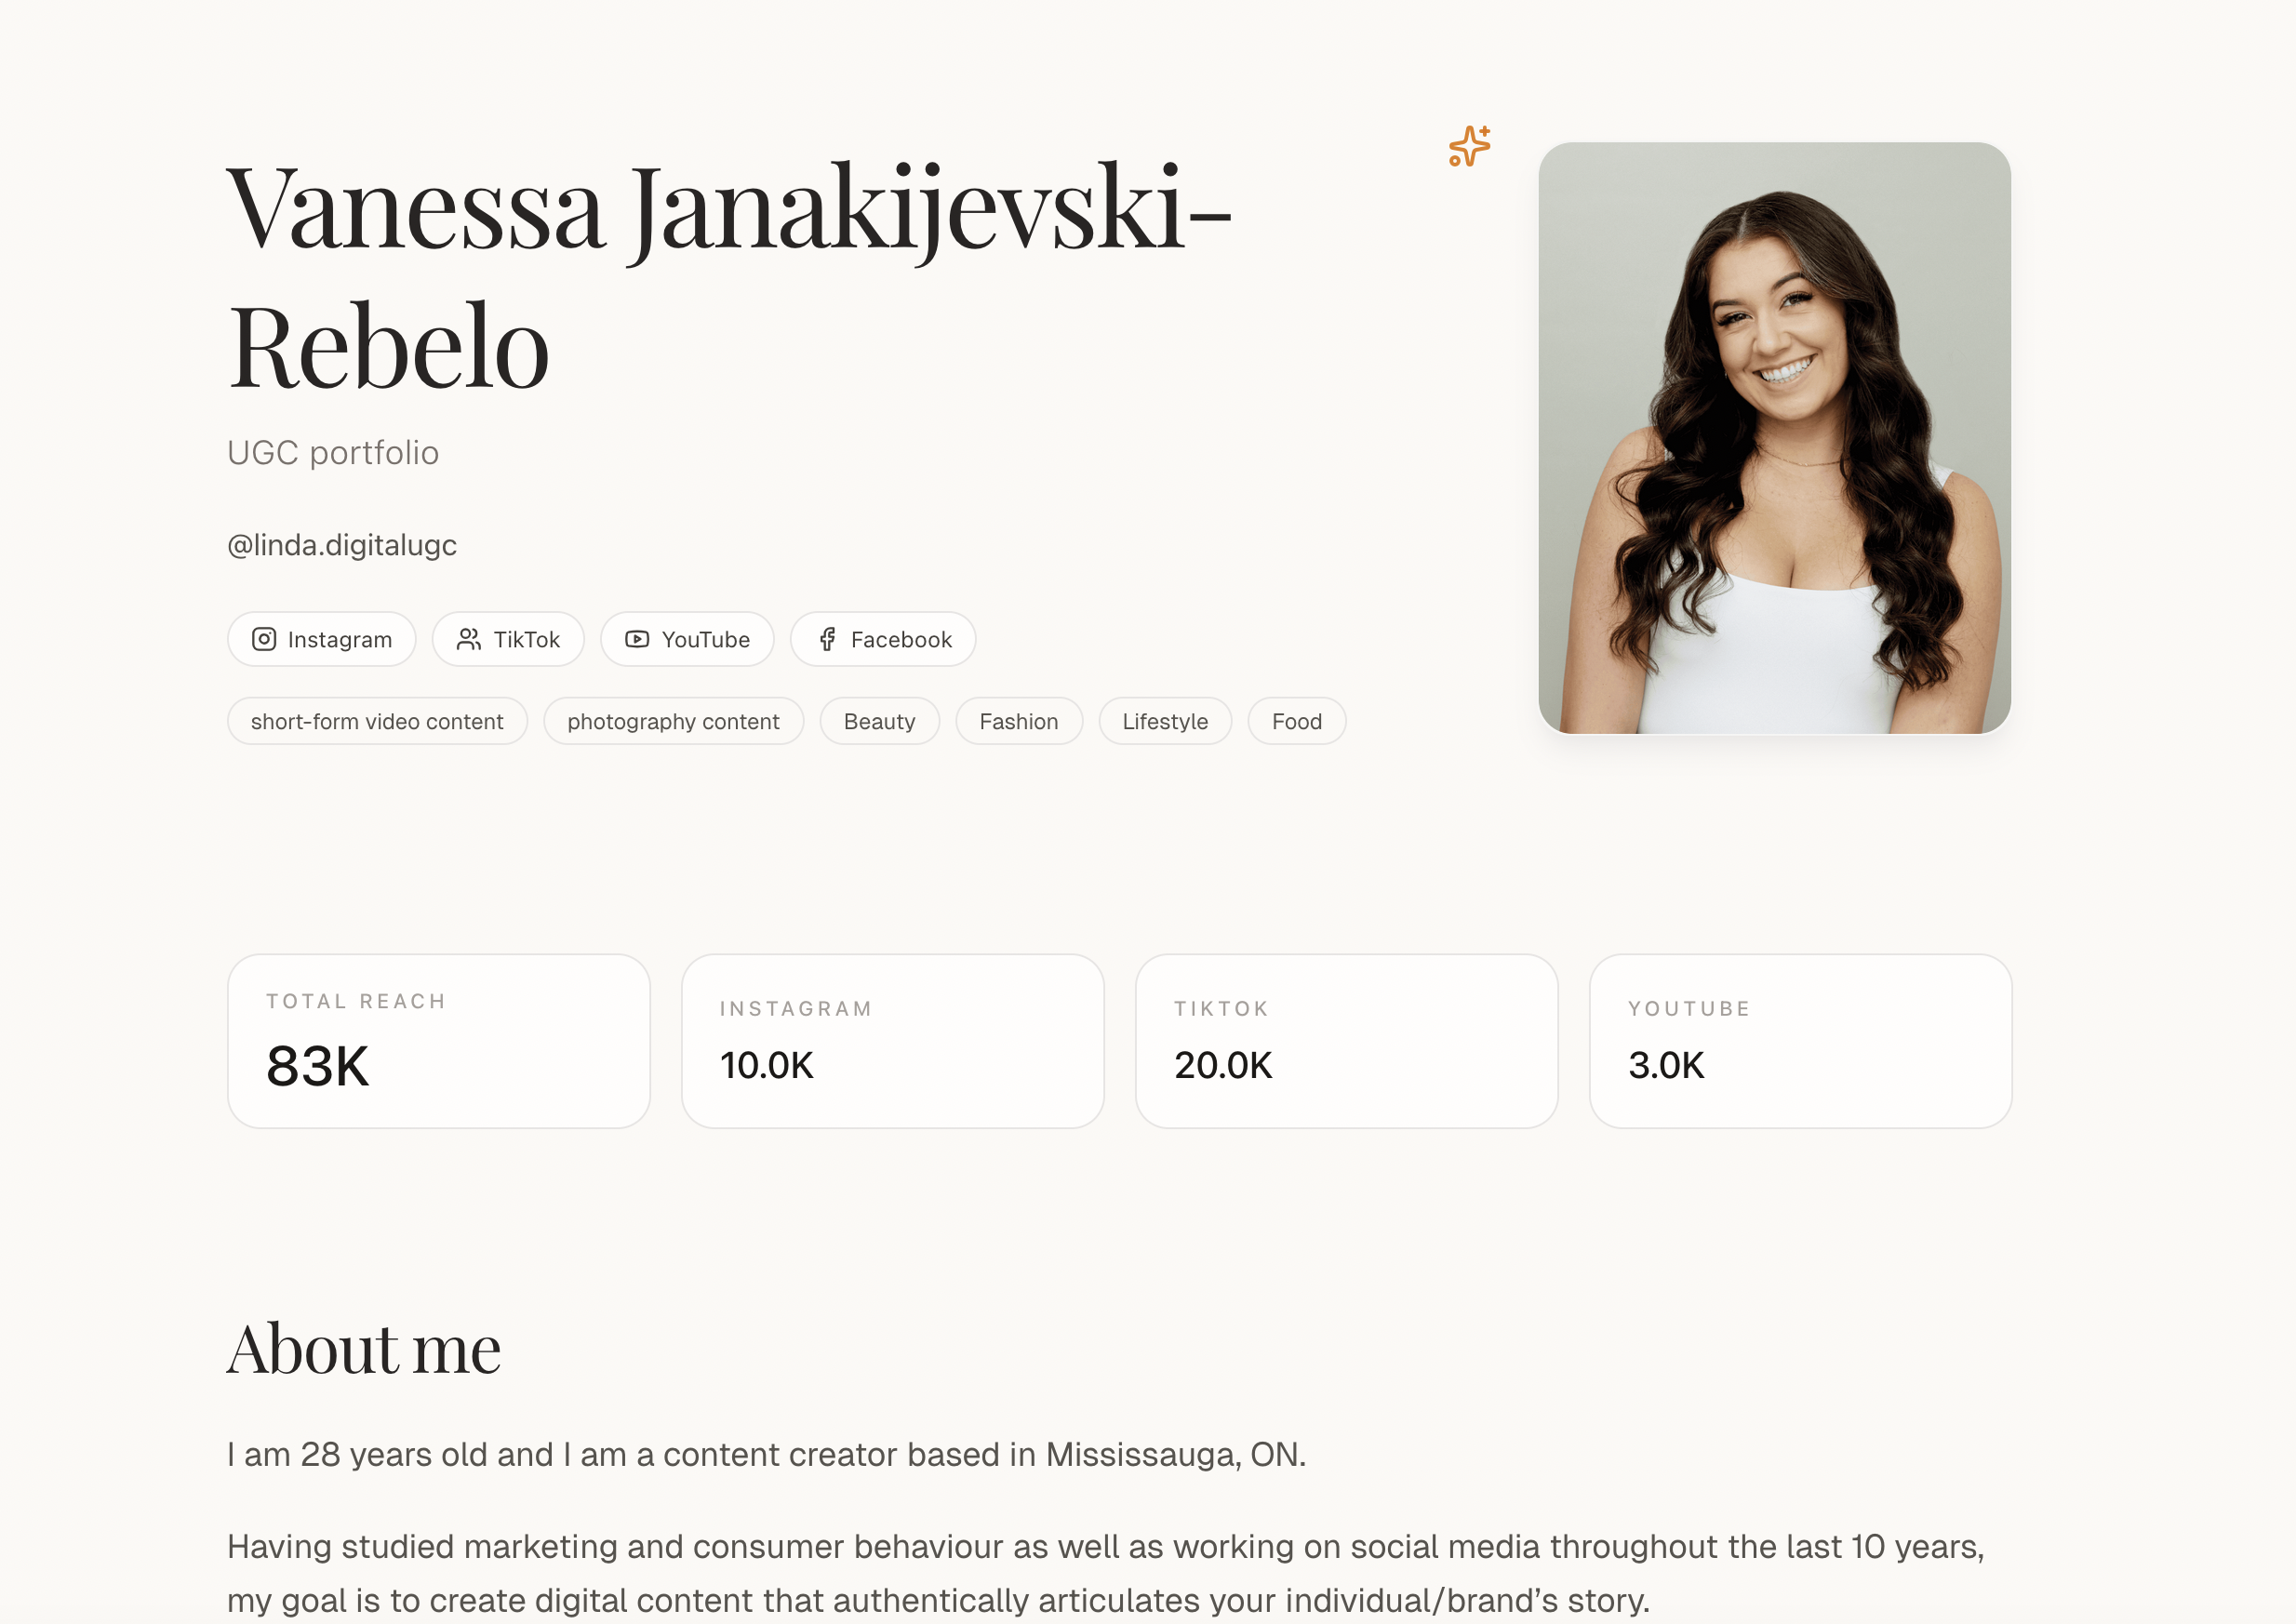Click the Instagram 10.0K stat card

[x=892, y=1041]
